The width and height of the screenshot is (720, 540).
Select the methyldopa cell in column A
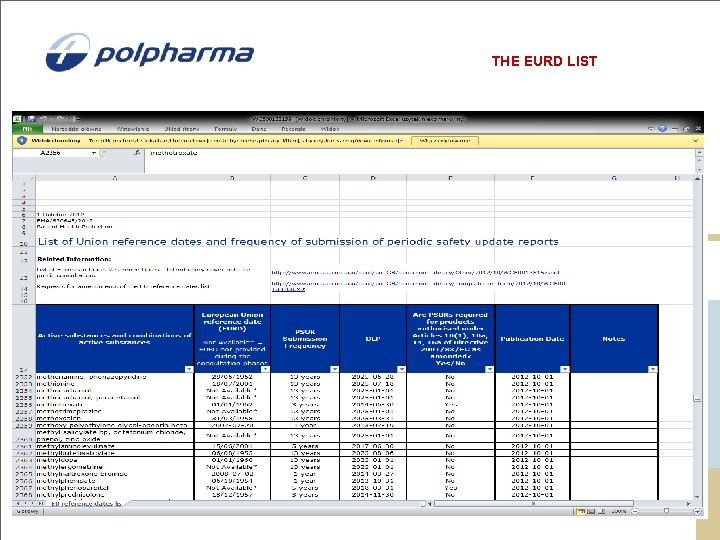(115, 460)
